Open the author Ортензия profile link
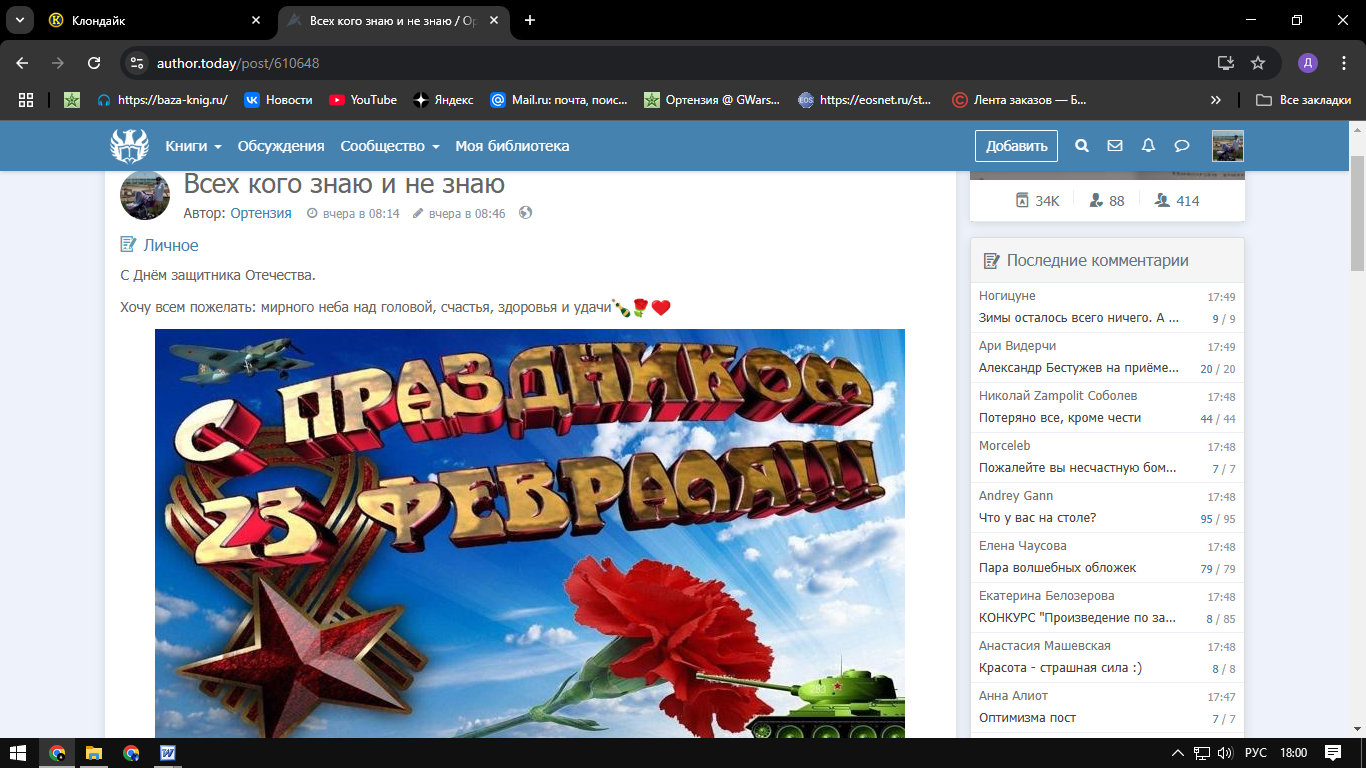Screen dimensions: 1366x768 coord(261,213)
